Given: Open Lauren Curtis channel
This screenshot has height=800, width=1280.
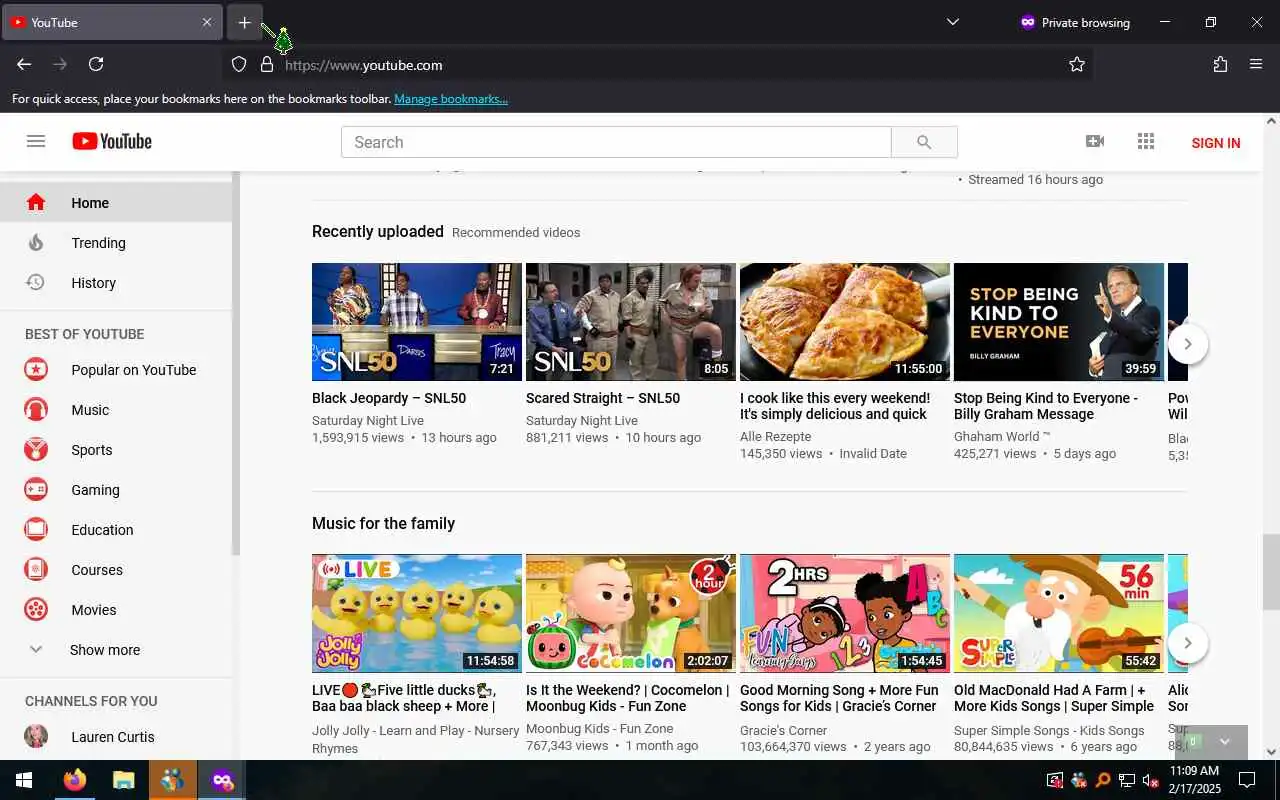Looking at the screenshot, I should 116,737.
